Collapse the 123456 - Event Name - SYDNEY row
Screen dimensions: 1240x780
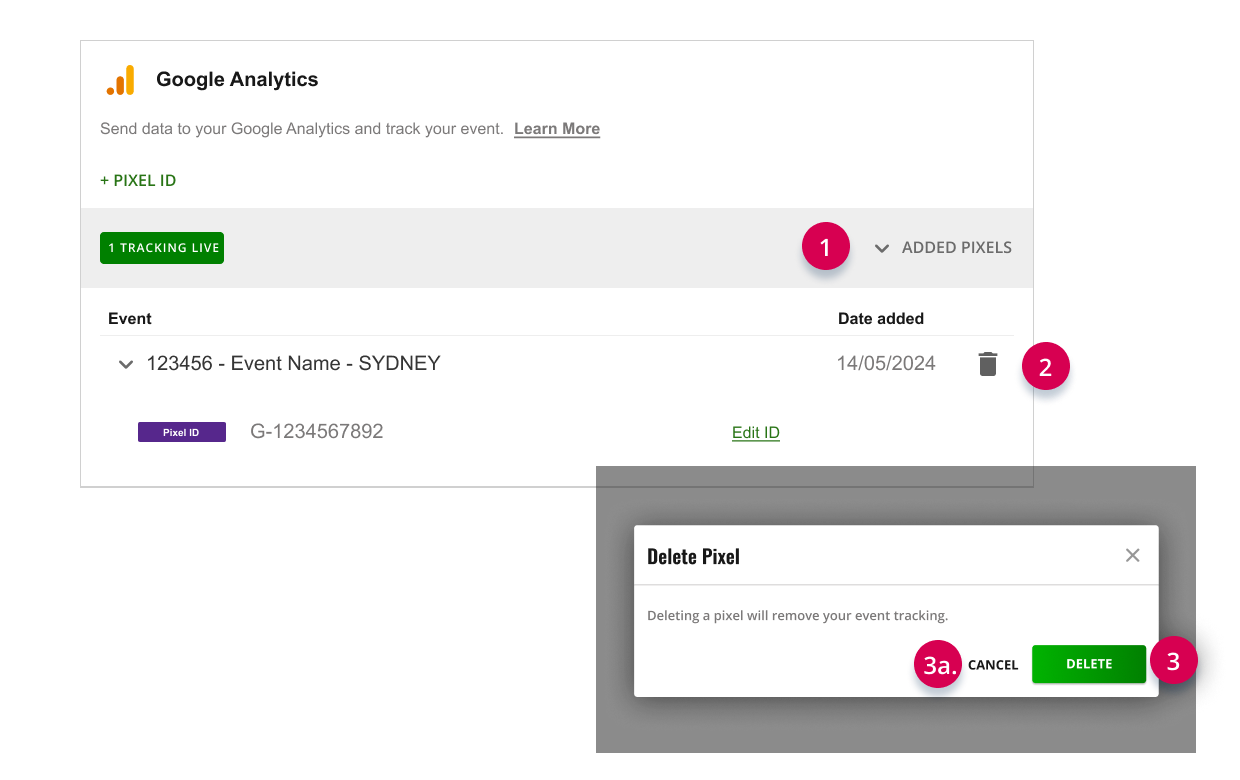tap(126, 365)
